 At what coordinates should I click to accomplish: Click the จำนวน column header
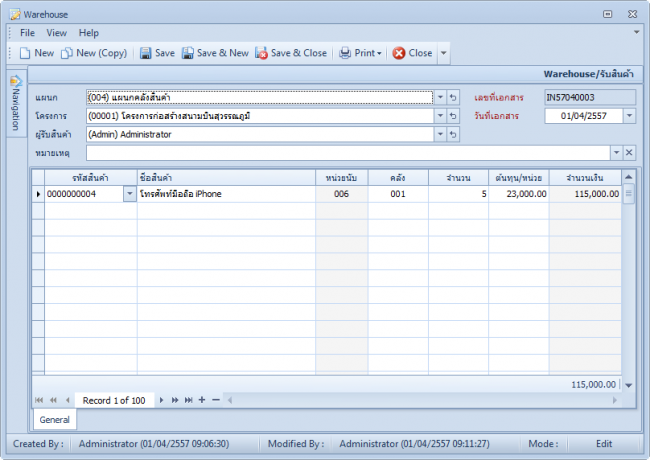tap(458, 178)
